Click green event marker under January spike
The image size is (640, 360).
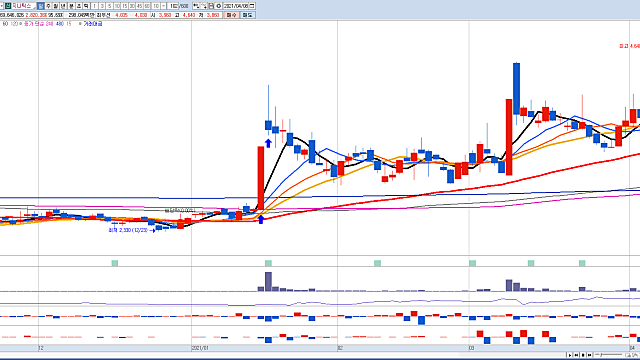(x=268, y=263)
